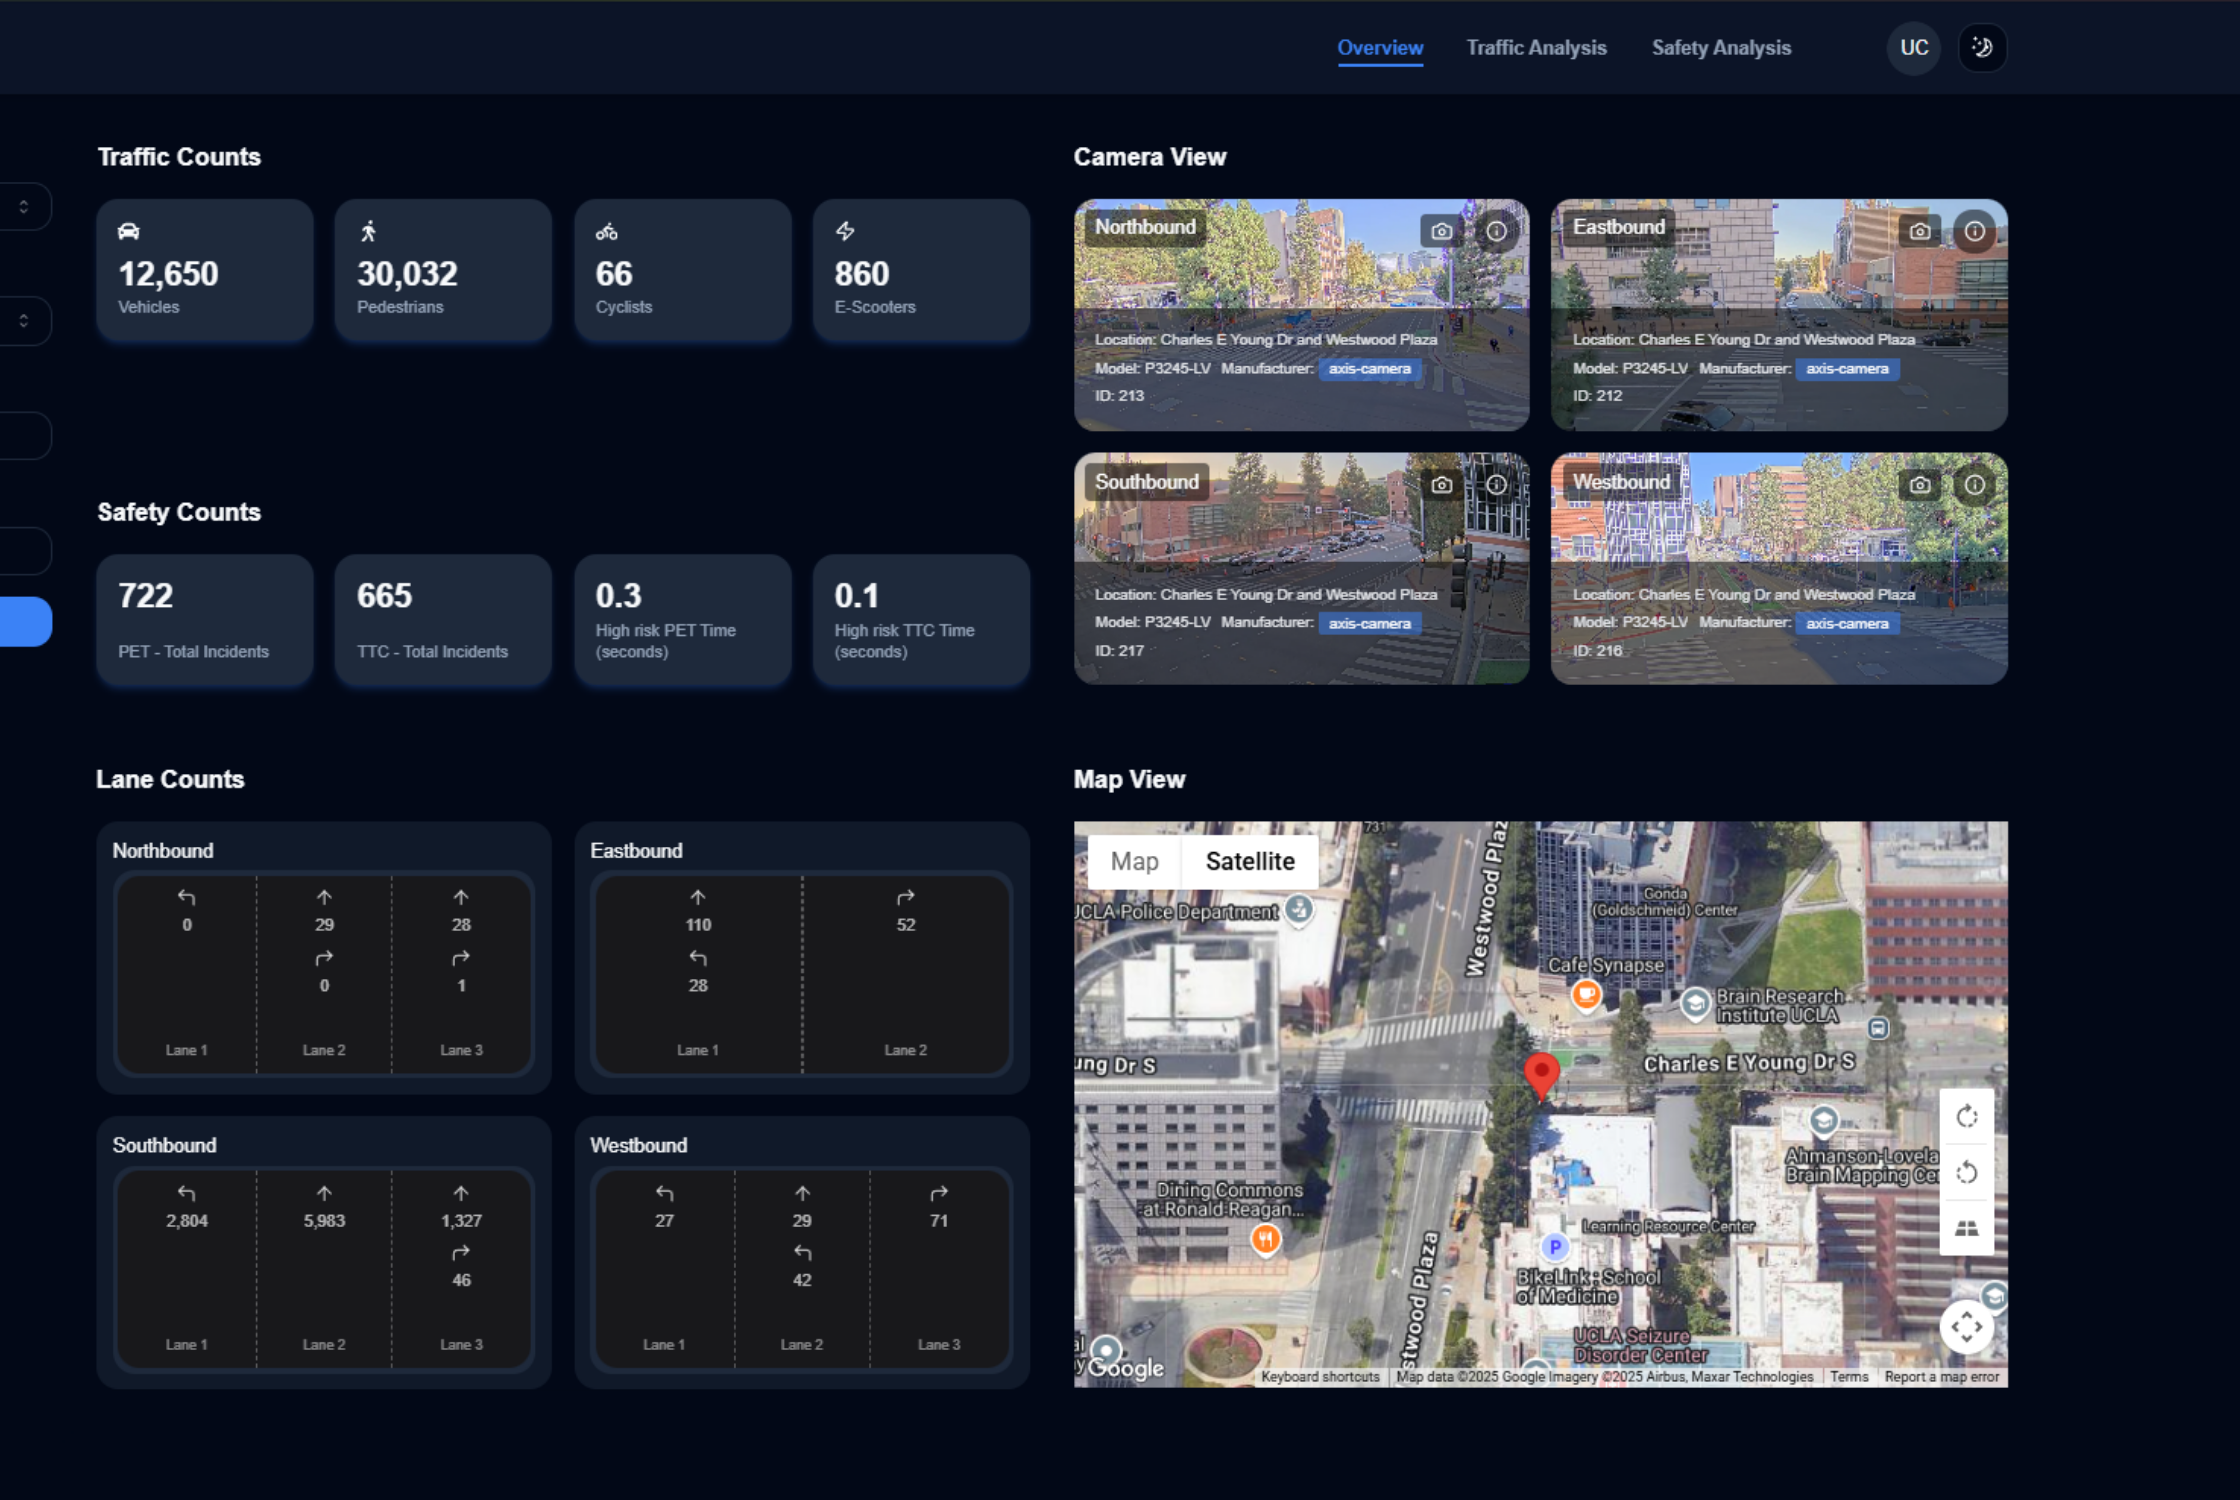Switch to the Traffic Analysis tab
The width and height of the screenshot is (2240, 1500).
(x=1536, y=47)
